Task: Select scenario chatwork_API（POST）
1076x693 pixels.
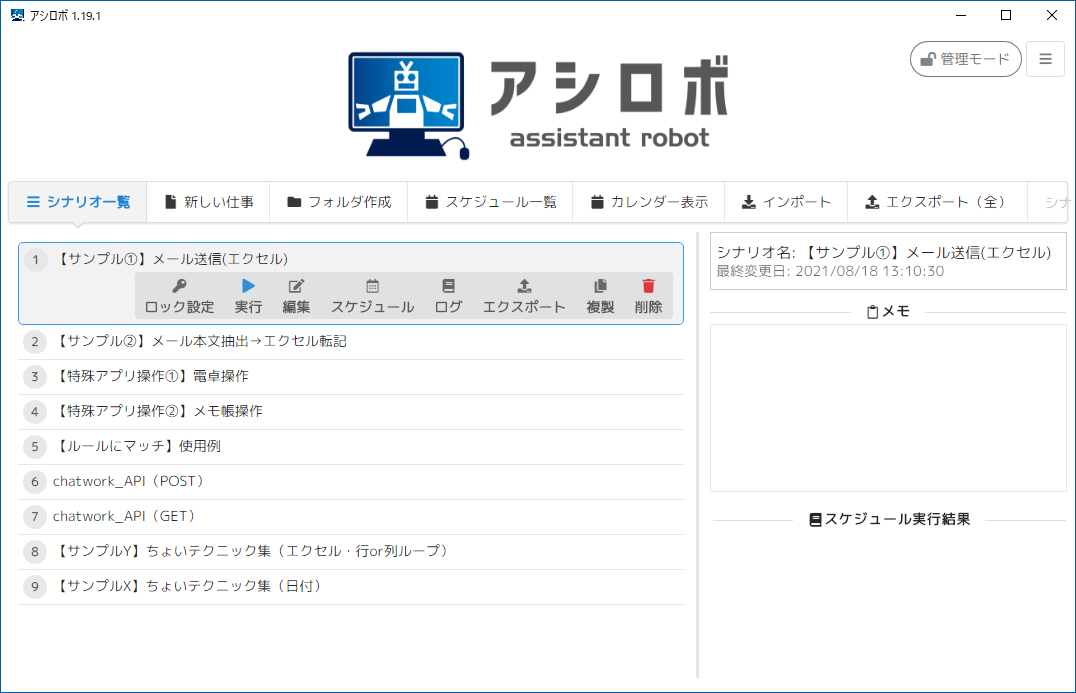Action: (351, 482)
